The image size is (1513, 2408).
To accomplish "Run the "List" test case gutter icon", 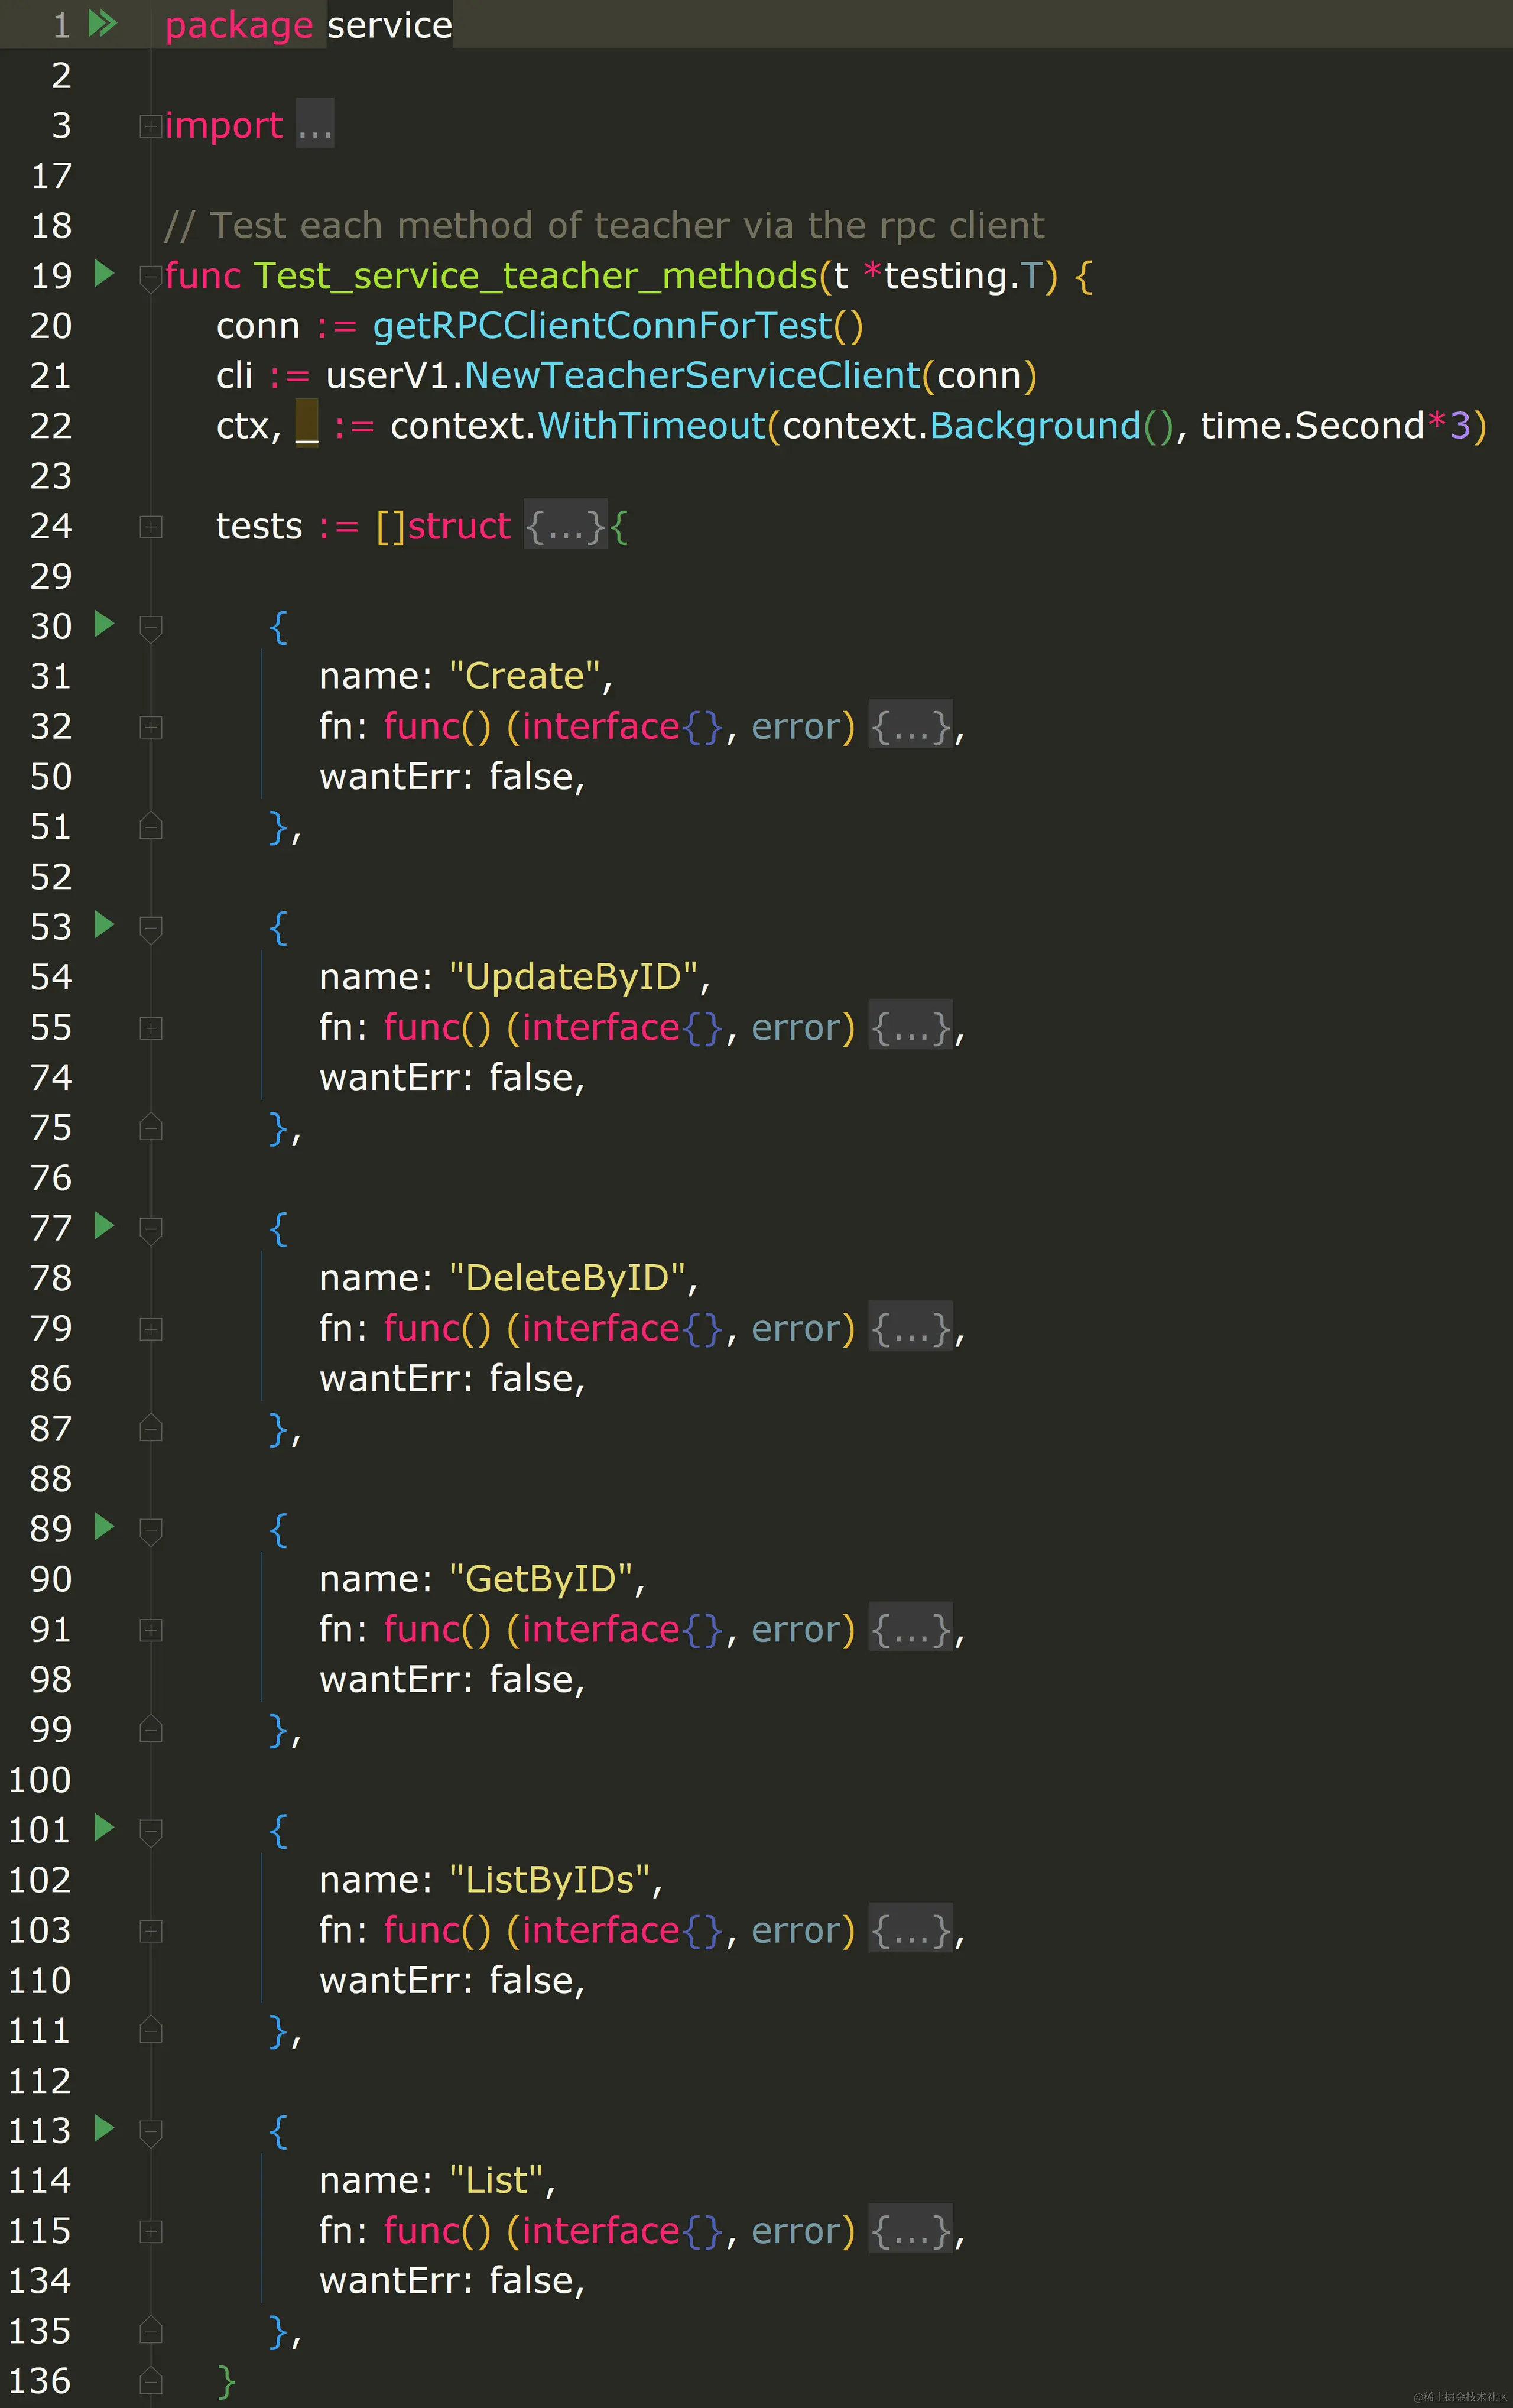I will [104, 2130].
